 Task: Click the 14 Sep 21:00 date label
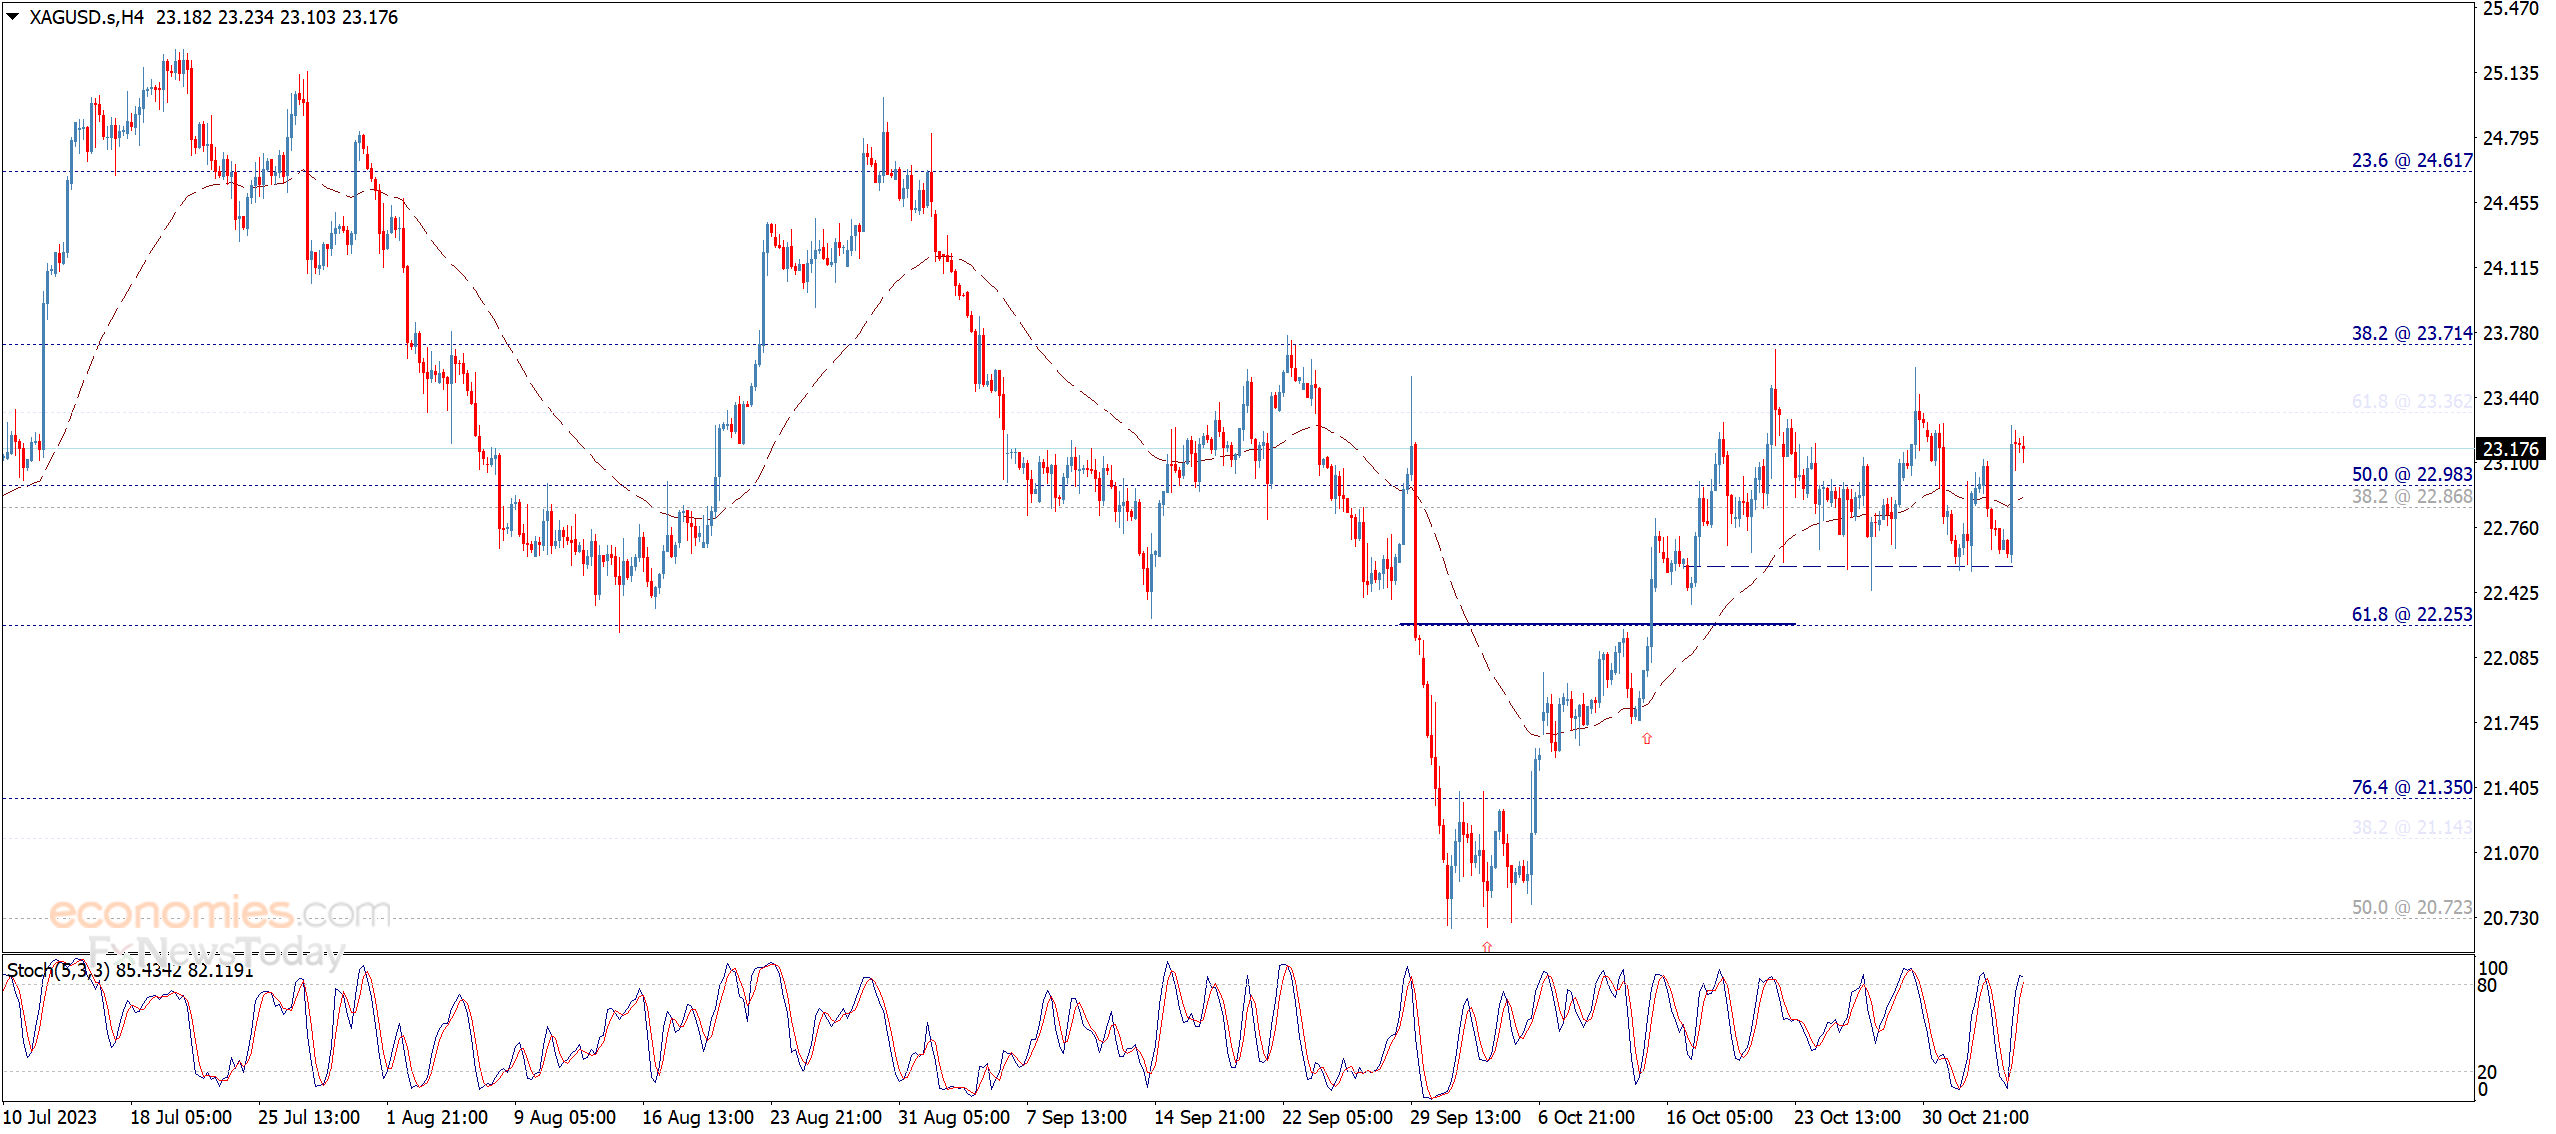pos(1210,1117)
